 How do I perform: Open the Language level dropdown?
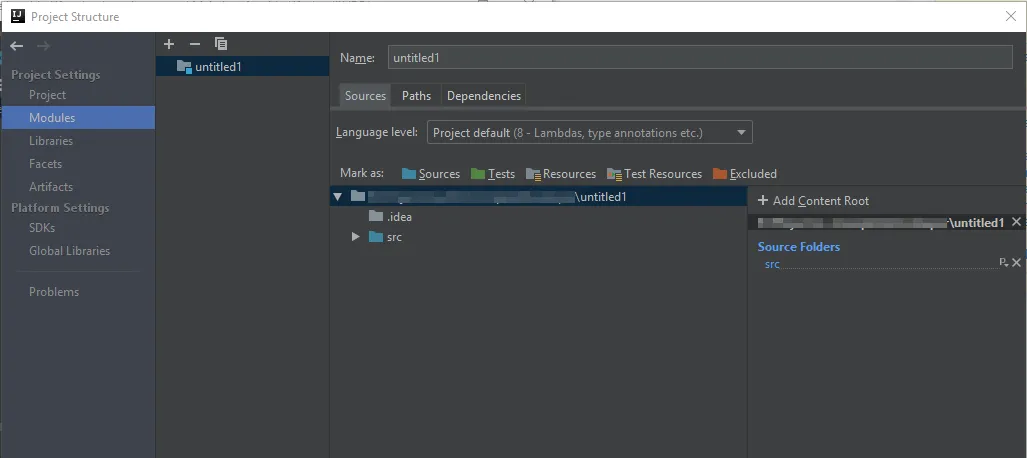pos(589,132)
